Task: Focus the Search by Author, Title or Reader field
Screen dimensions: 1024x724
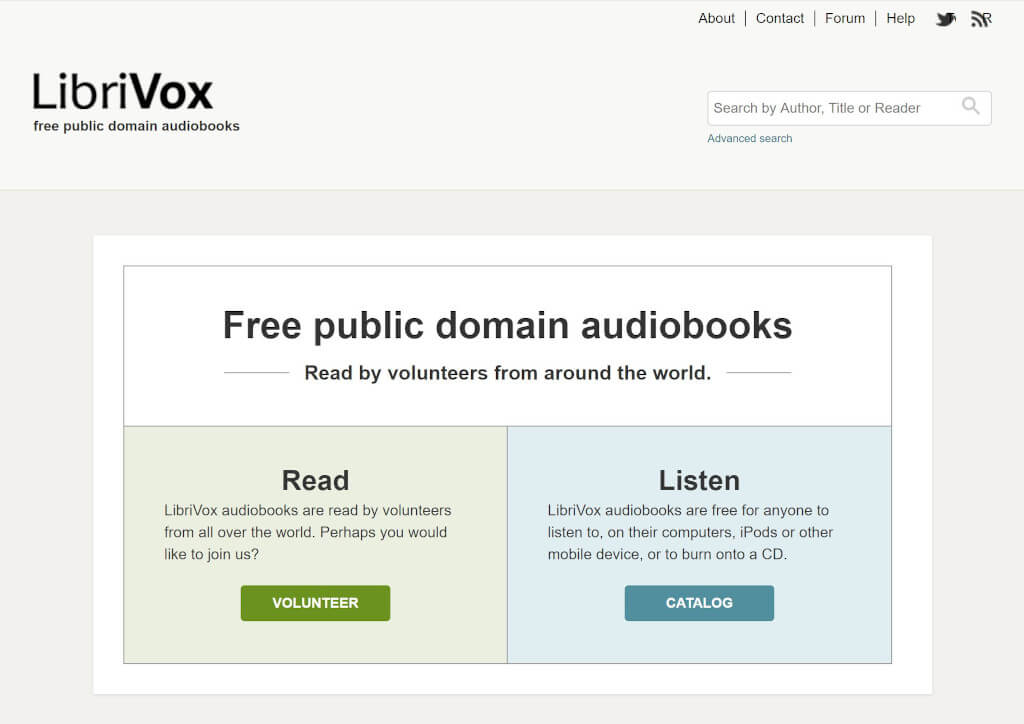Action: [849, 108]
